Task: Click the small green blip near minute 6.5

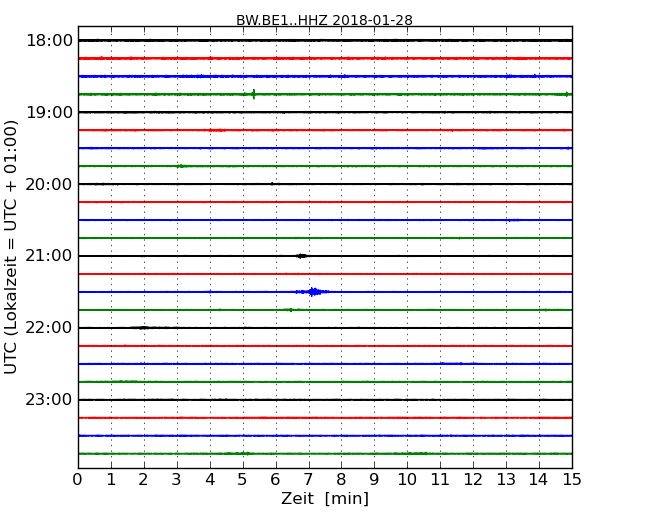Action: 291,310
